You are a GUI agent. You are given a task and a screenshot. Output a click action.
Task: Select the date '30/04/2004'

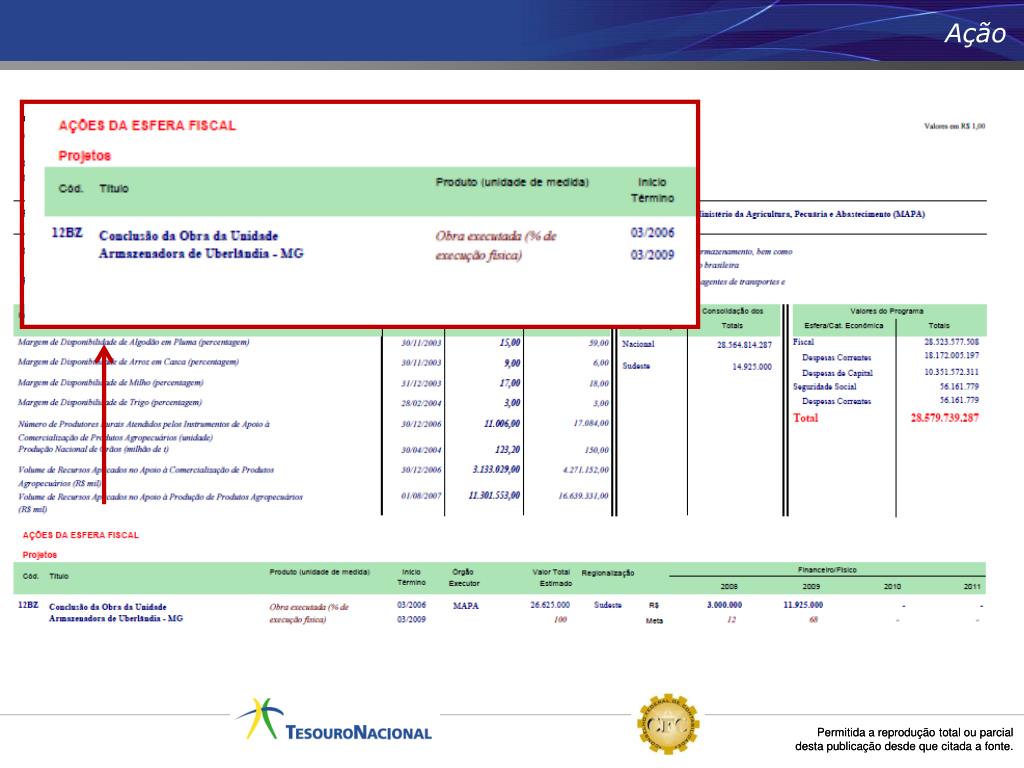(x=421, y=450)
